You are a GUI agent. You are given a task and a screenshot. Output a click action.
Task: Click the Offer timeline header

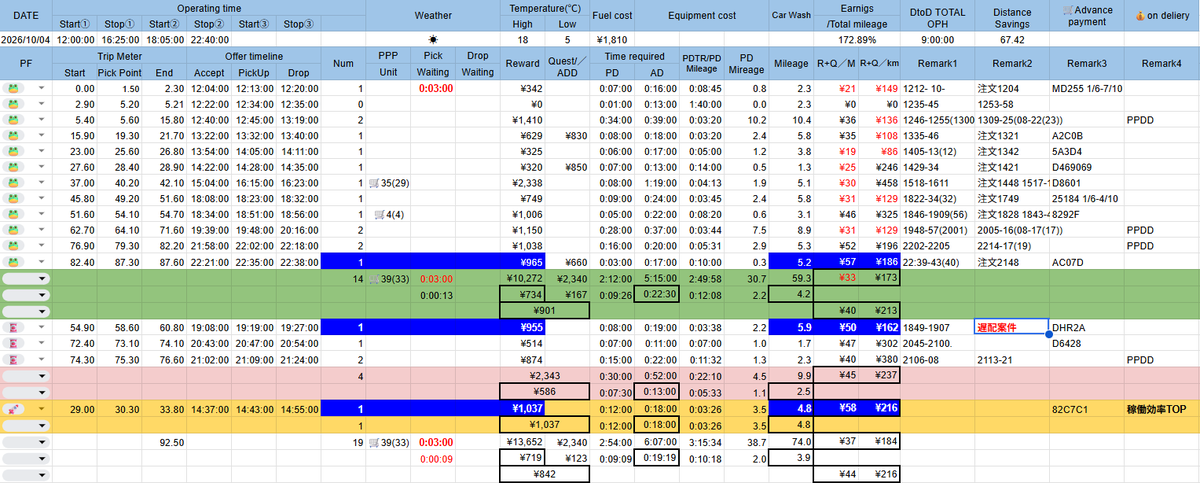point(254,56)
